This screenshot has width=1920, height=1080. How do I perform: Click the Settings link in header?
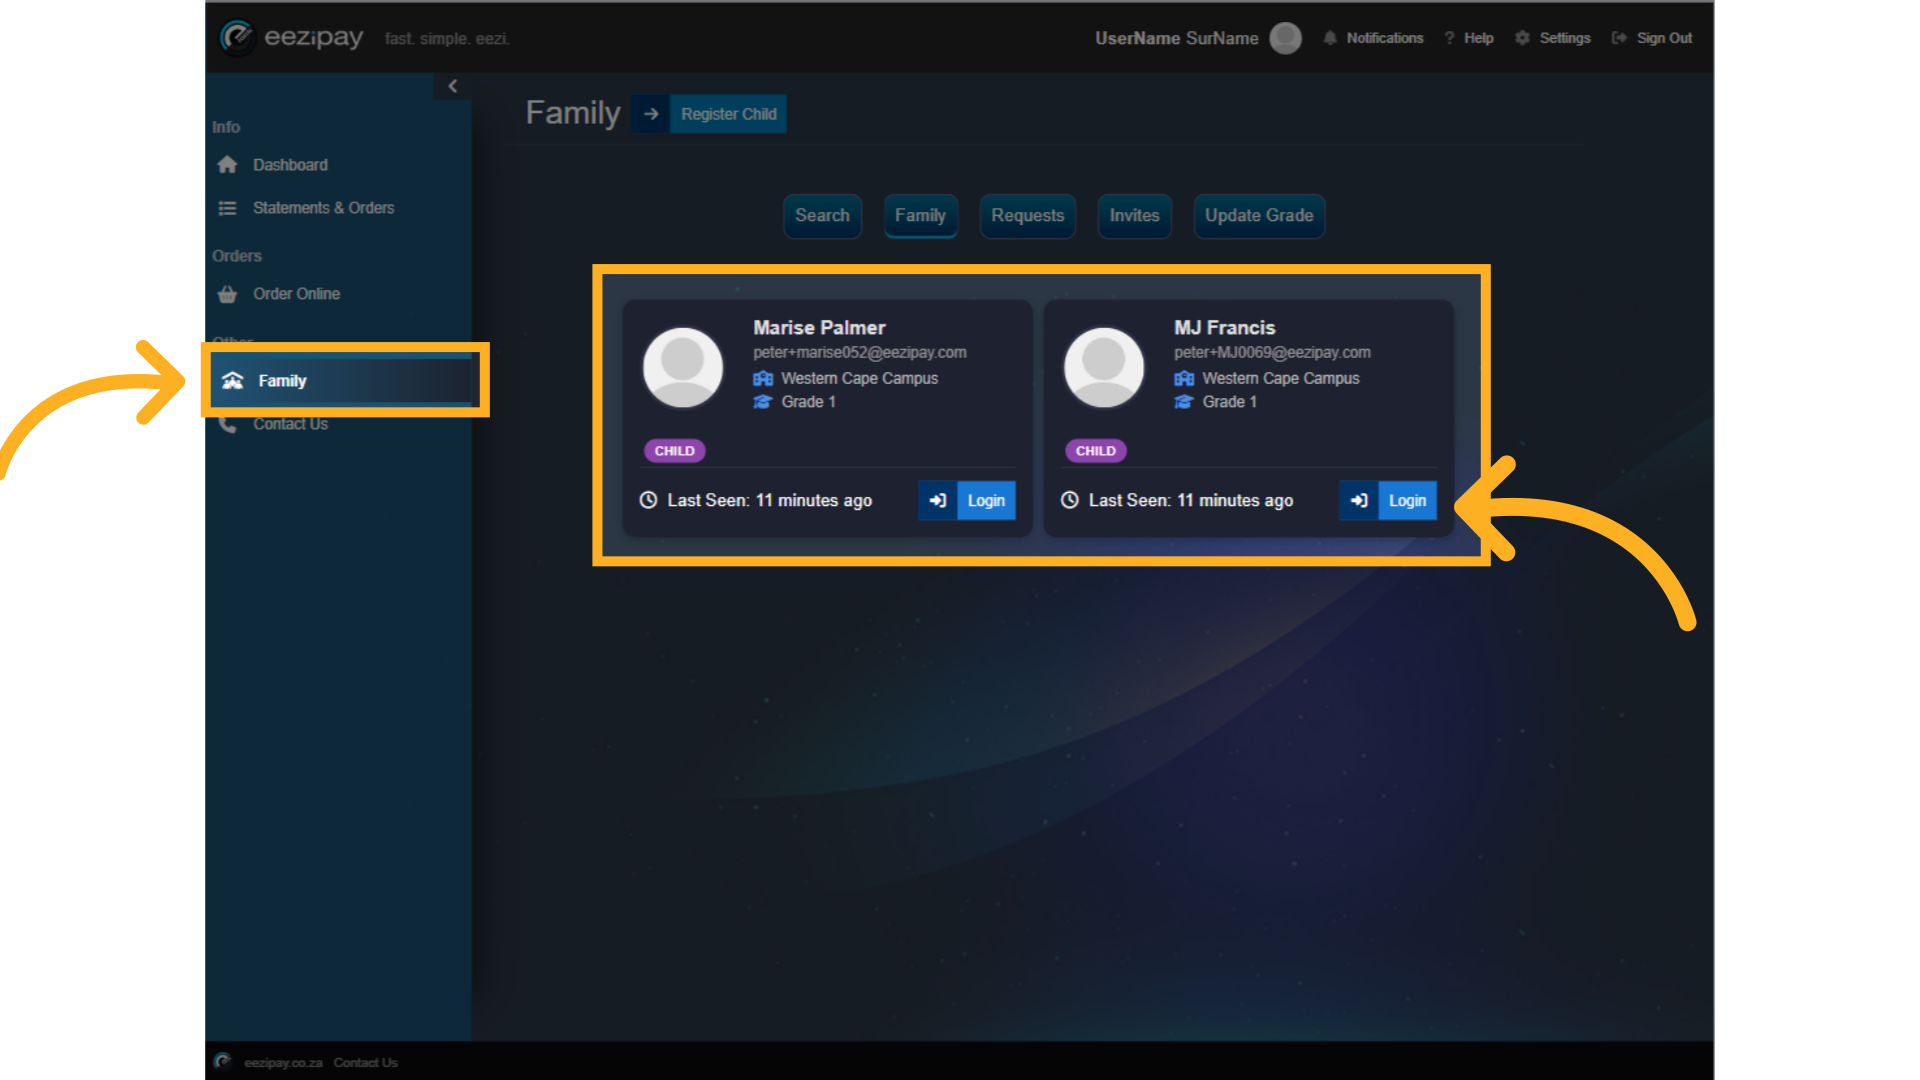tap(1565, 38)
